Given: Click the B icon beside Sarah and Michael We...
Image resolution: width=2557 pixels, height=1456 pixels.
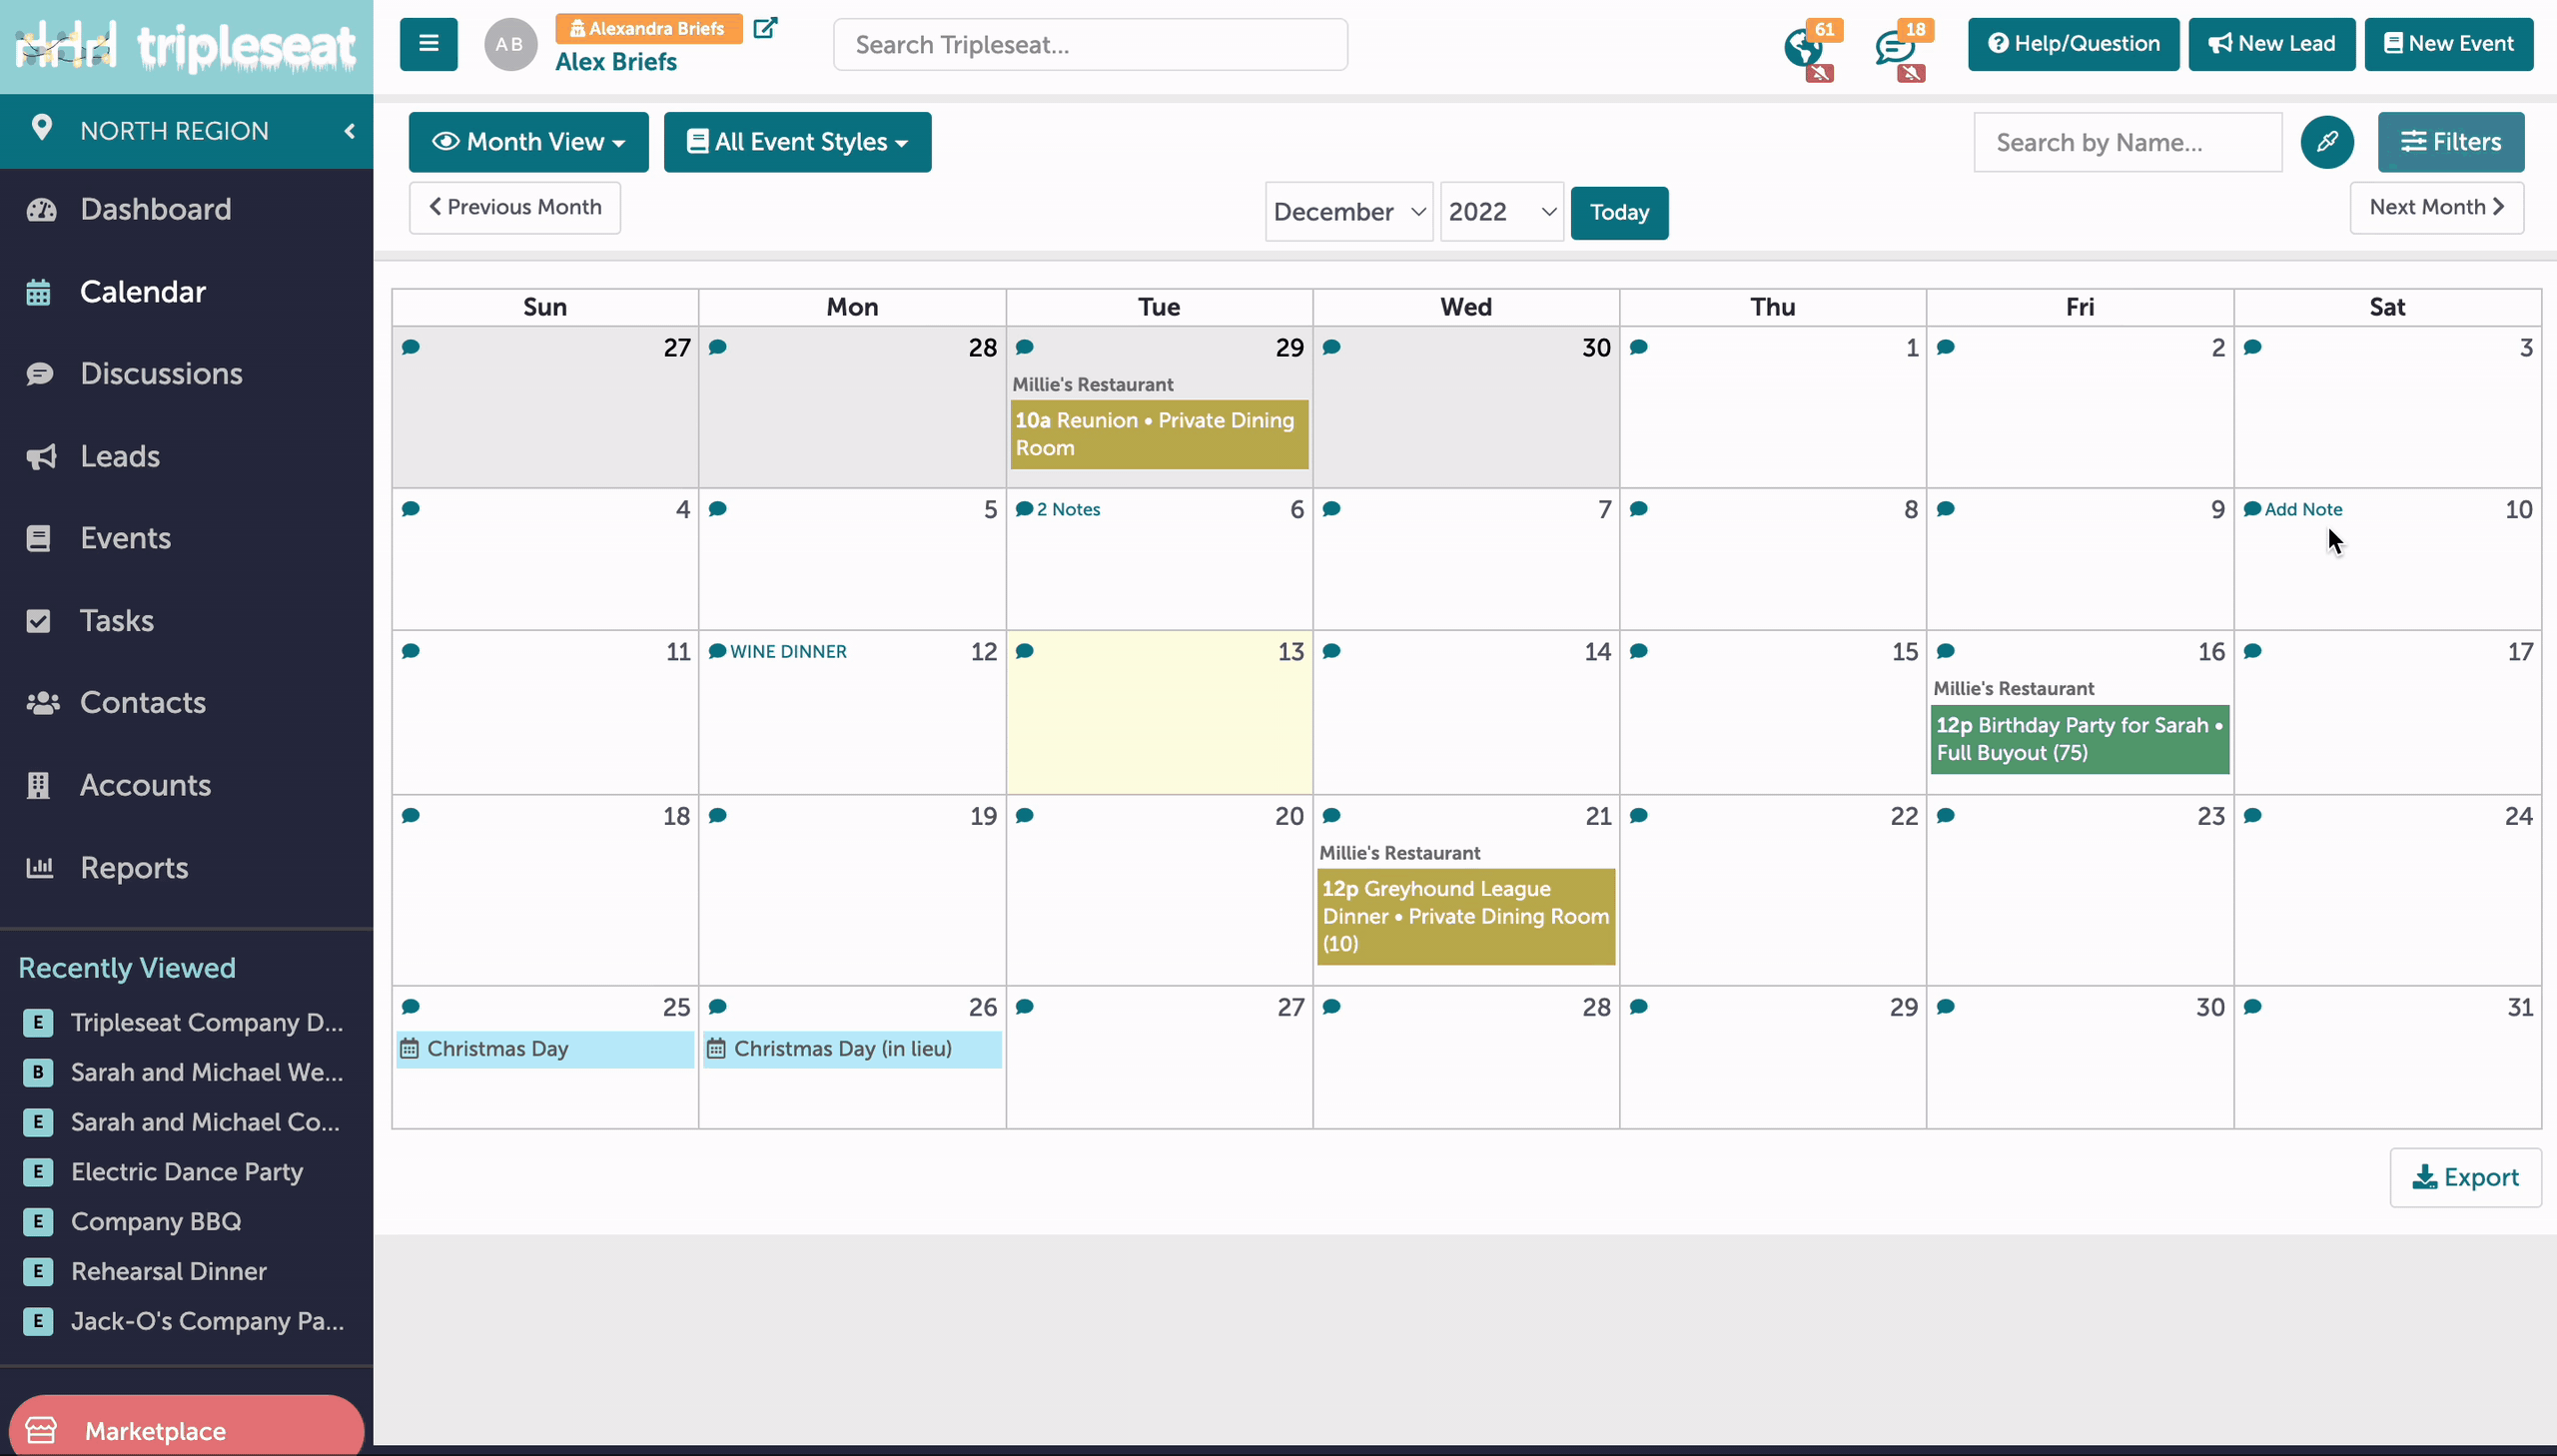Looking at the screenshot, I should tap(38, 1072).
